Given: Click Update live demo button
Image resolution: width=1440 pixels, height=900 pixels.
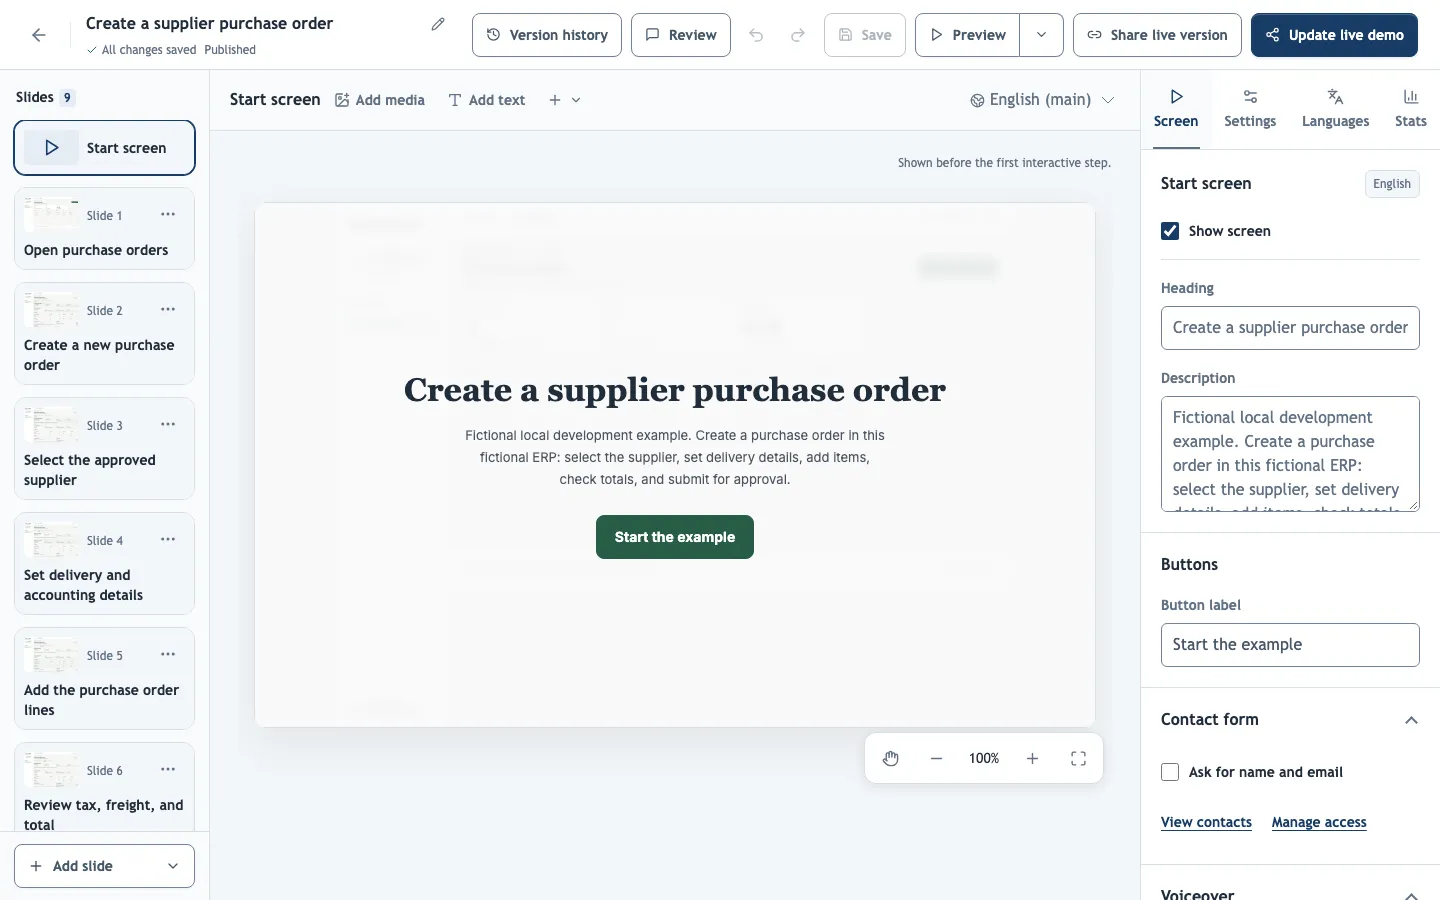Looking at the screenshot, I should [x=1334, y=35].
